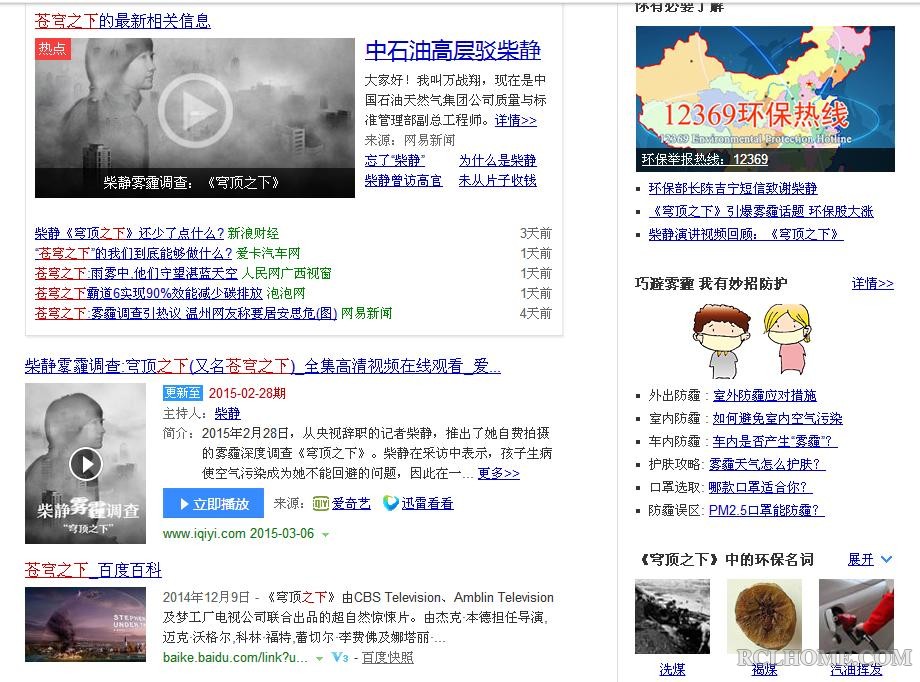Open the 未从片子收钱 link
Screen dimensions: 920x682
498,180
